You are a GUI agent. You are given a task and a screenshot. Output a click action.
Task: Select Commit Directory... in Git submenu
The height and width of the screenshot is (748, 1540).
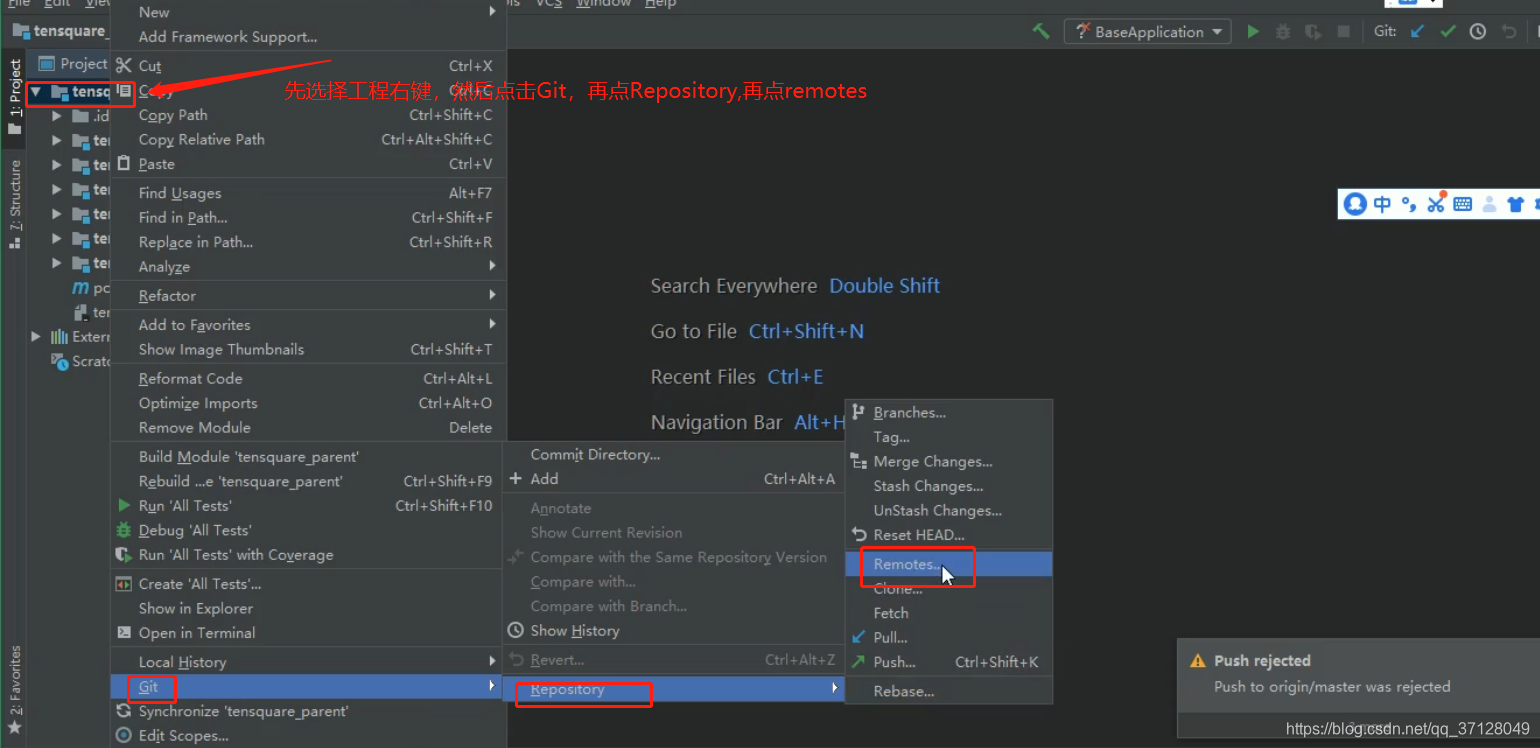pos(674,455)
